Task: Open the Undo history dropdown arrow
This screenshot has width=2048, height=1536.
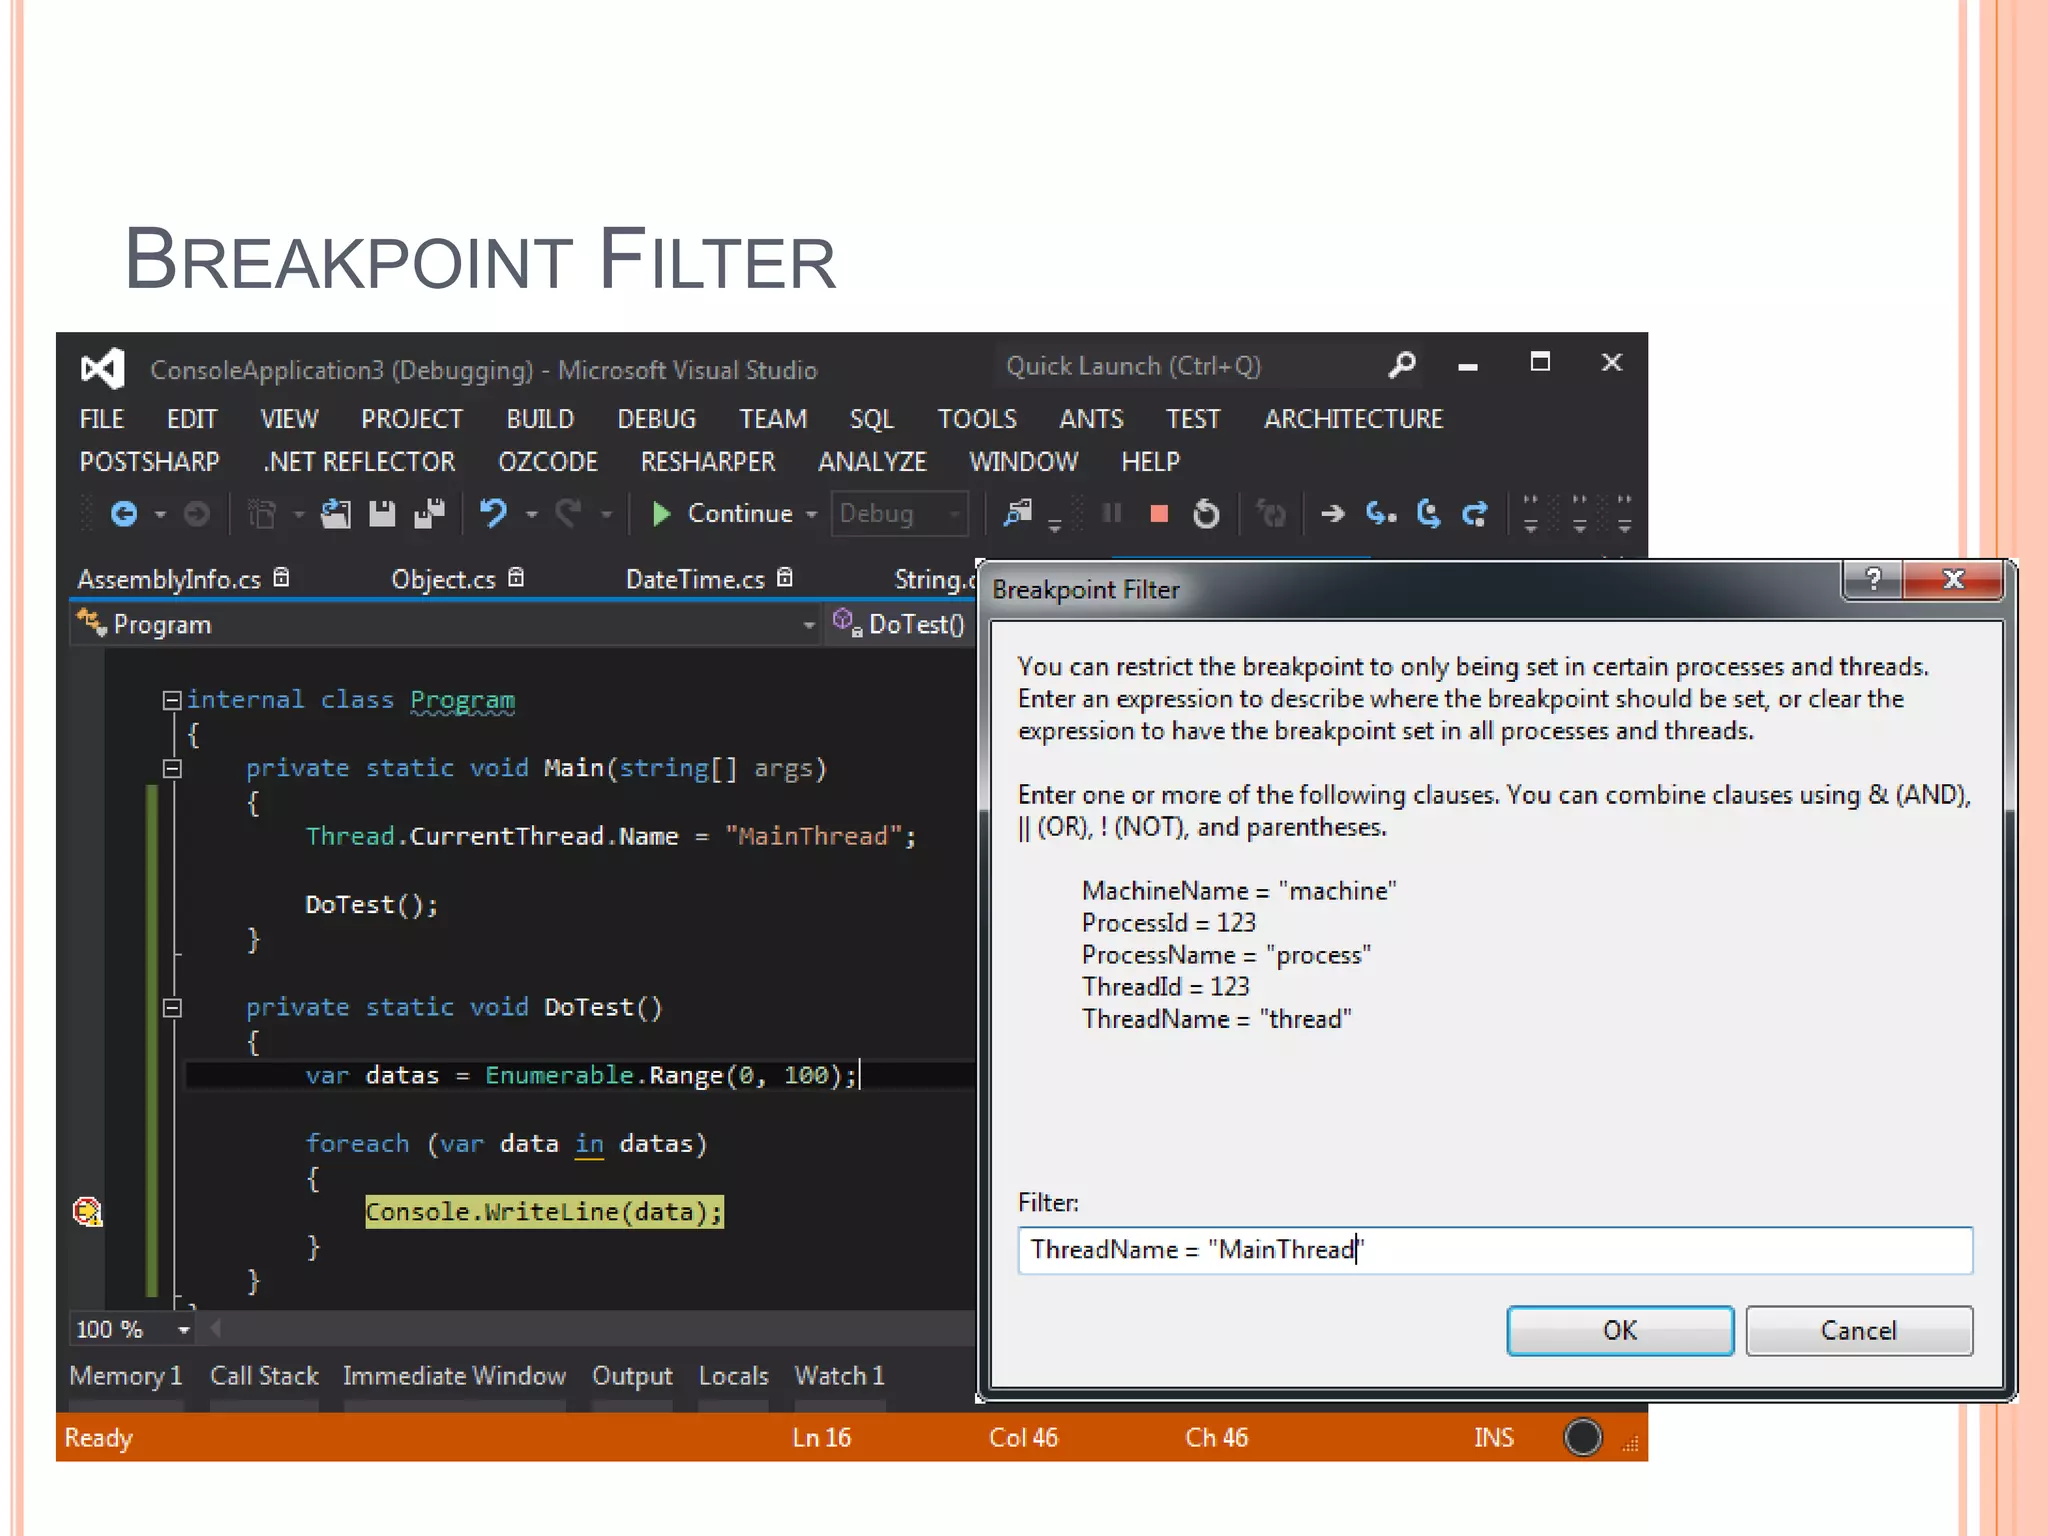Action: pos(532,515)
